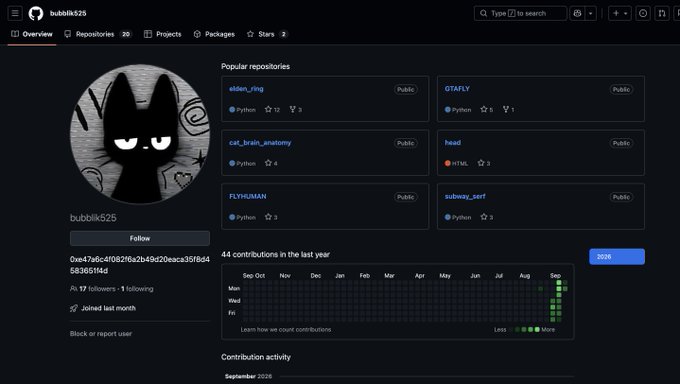
Task: Click the brightest green legend square
Action: [537, 329]
